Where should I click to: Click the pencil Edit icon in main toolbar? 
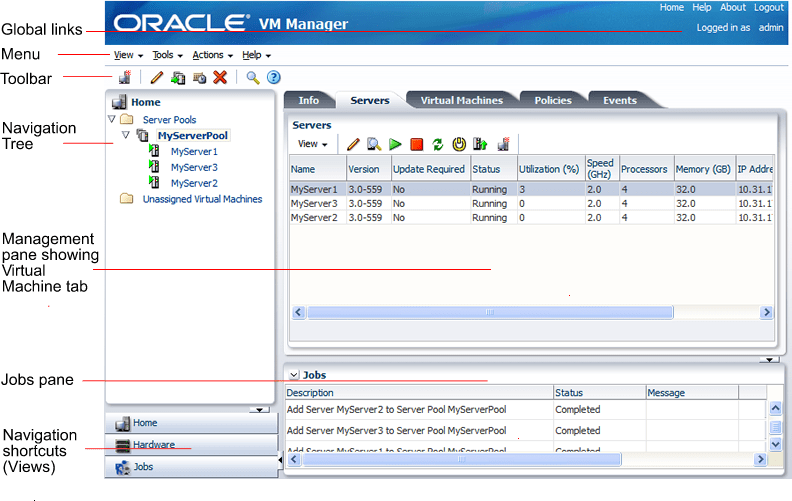[x=157, y=77]
